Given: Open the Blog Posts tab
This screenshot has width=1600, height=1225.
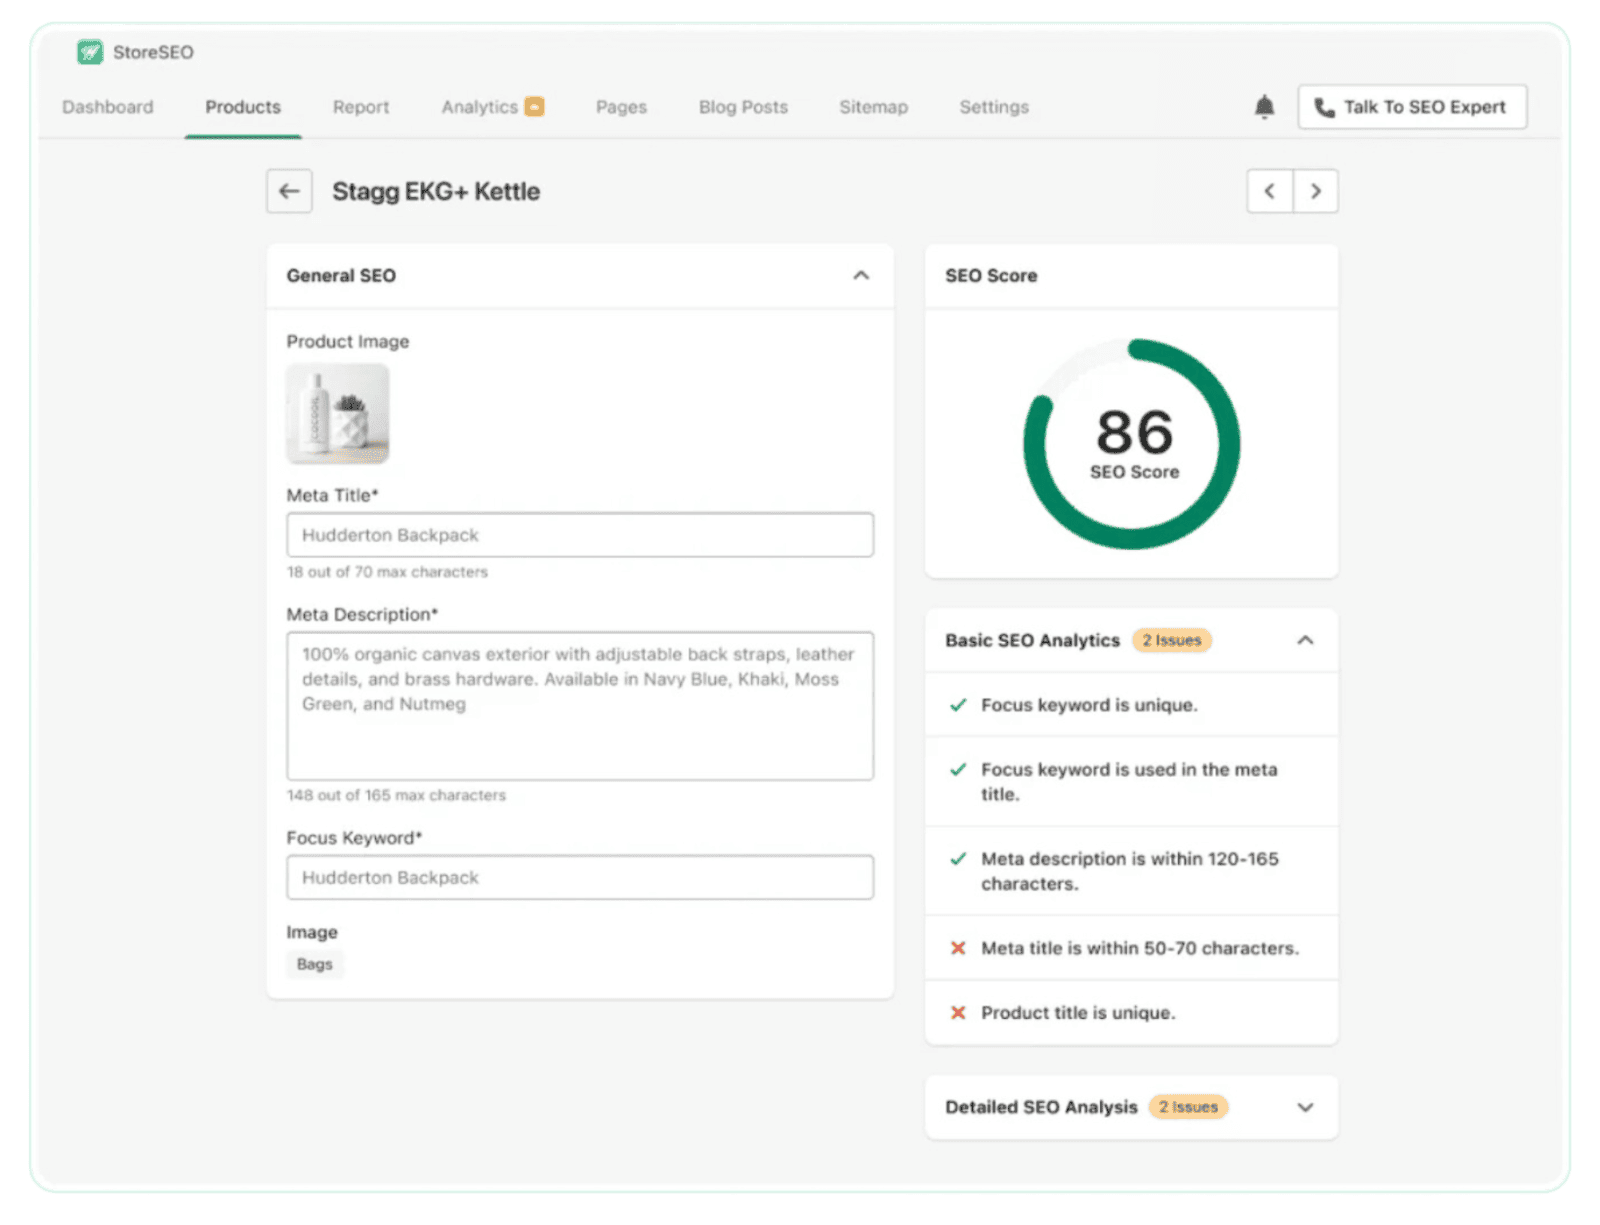Looking at the screenshot, I should click(743, 107).
